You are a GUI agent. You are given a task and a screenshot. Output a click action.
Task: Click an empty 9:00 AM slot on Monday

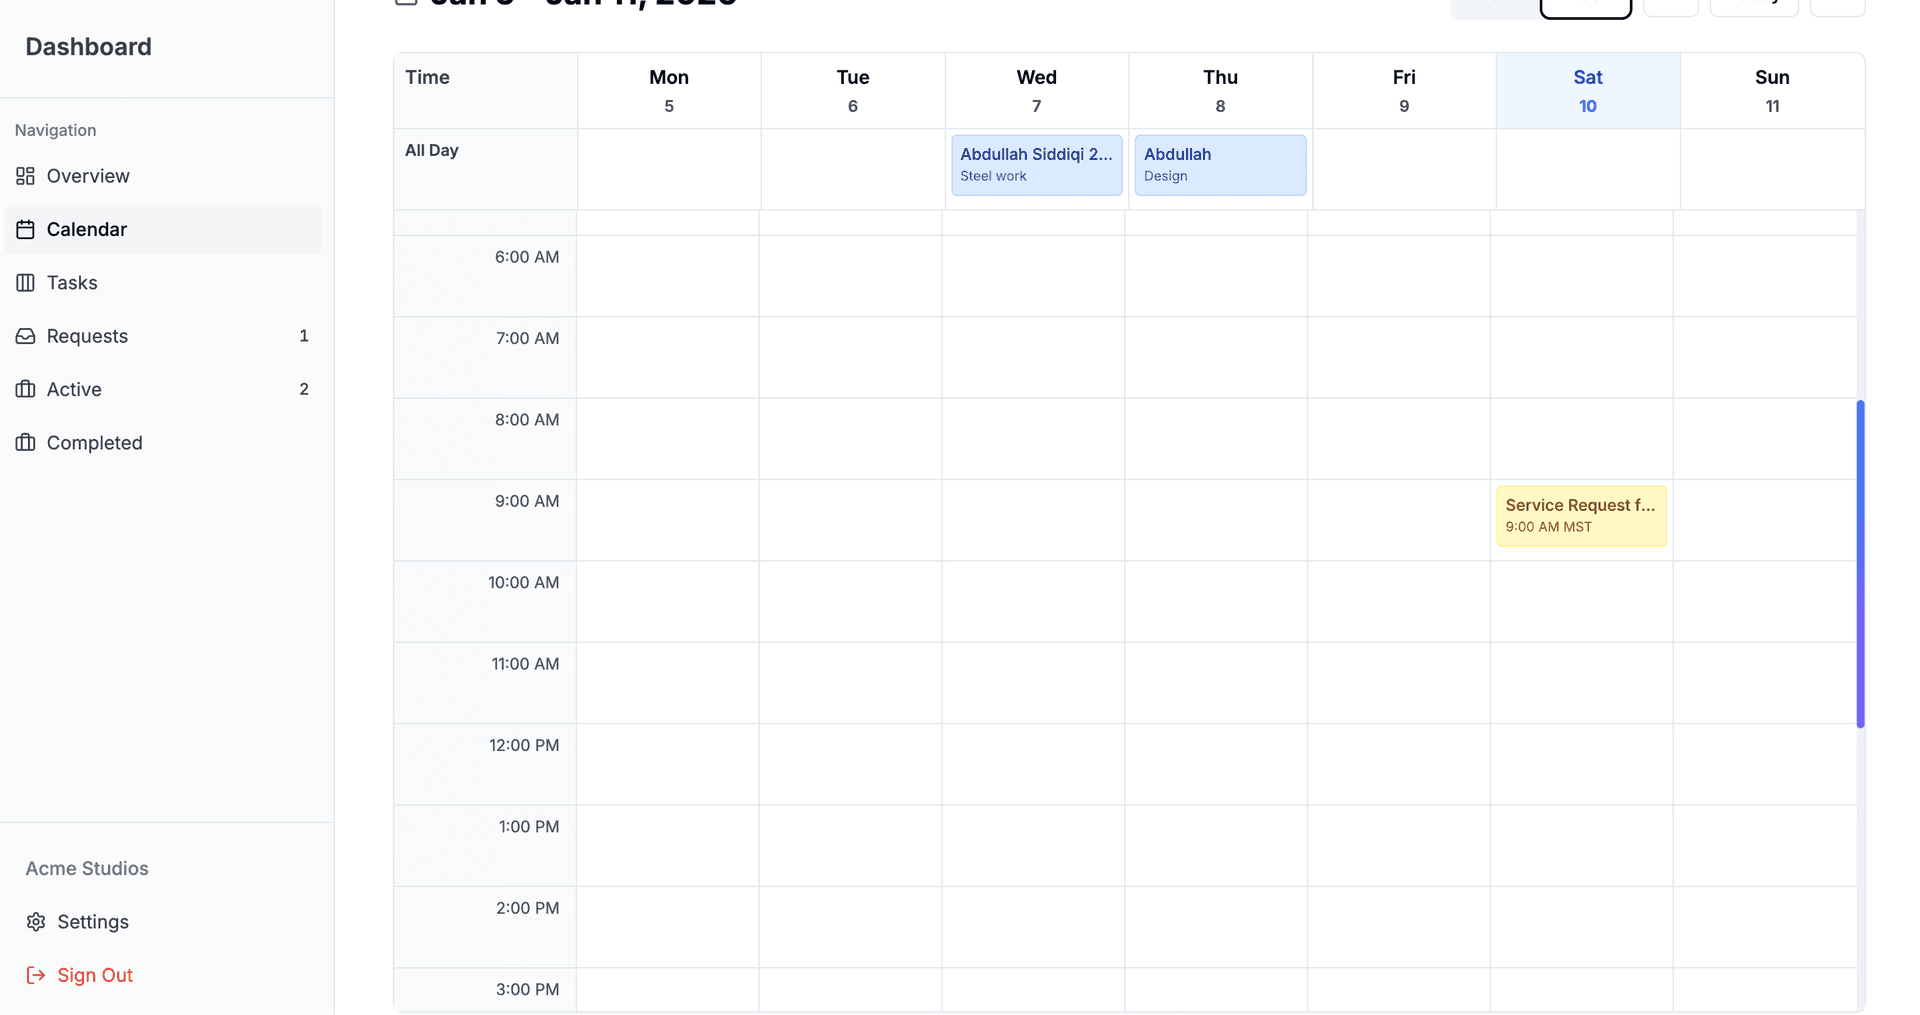668,520
